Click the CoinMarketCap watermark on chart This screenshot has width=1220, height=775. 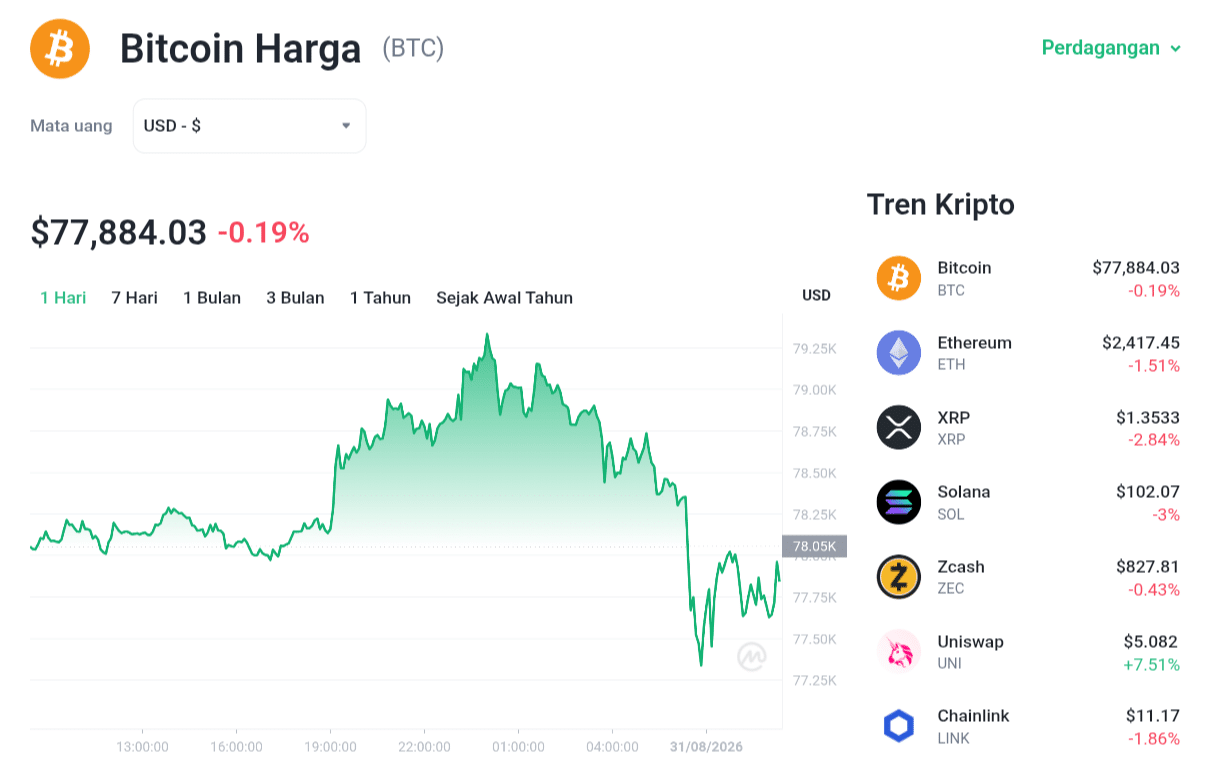click(x=752, y=657)
